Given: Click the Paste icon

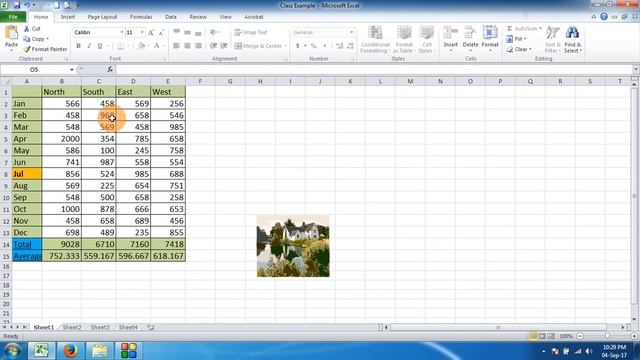Looking at the screenshot, I should point(11,33).
